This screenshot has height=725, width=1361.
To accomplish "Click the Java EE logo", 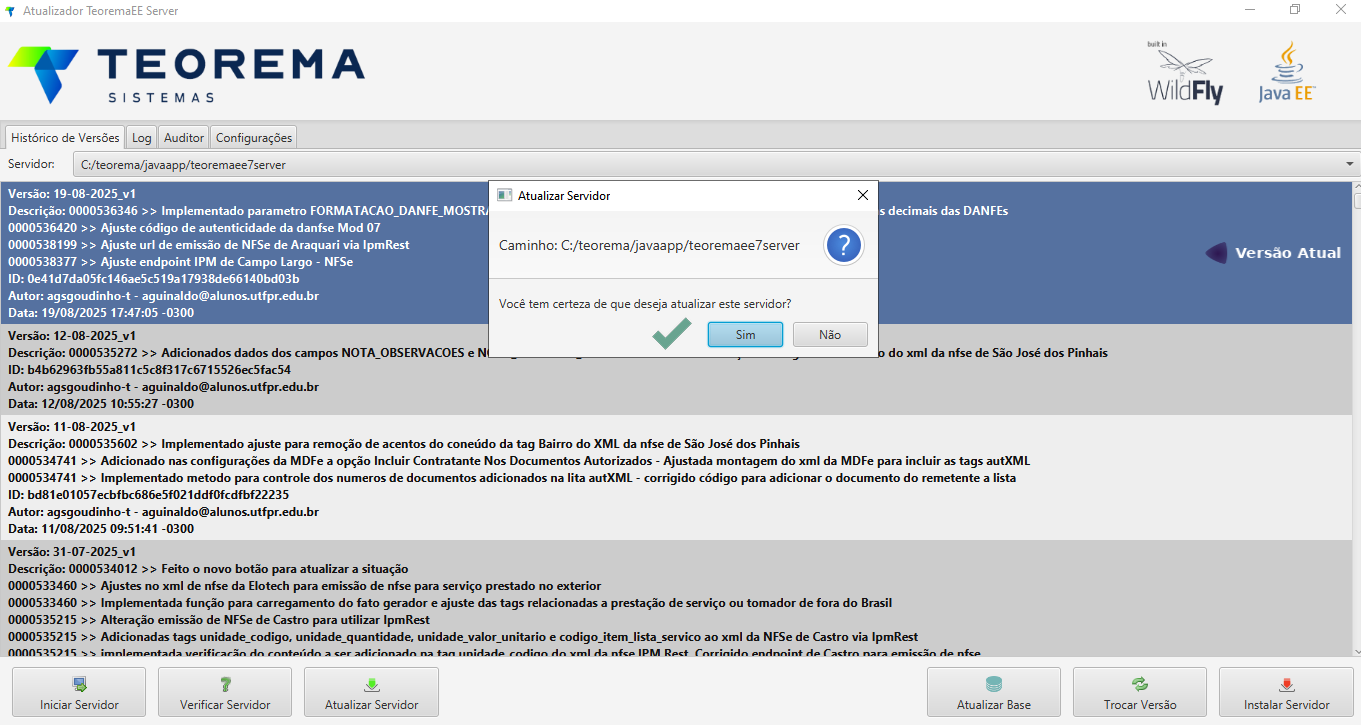I will [x=1287, y=73].
